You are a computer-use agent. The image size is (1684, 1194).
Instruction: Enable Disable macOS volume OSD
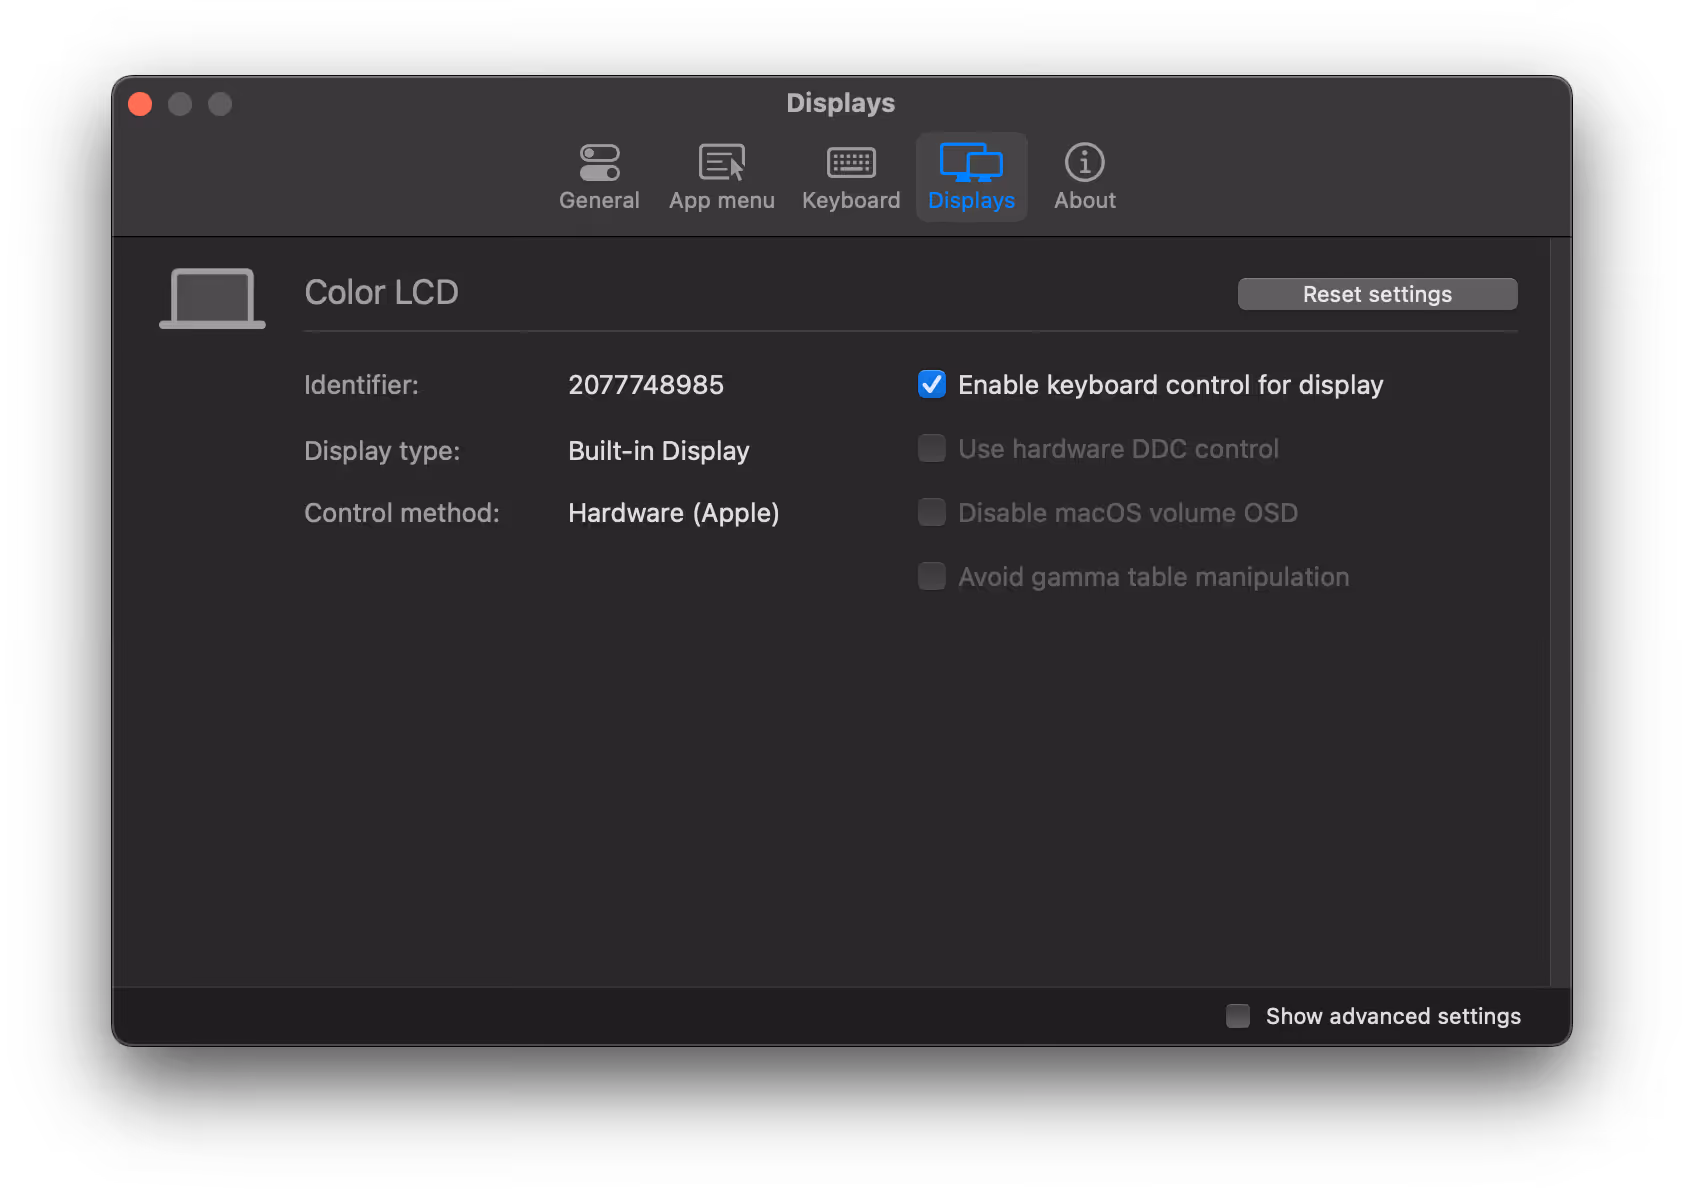click(x=931, y=512)
